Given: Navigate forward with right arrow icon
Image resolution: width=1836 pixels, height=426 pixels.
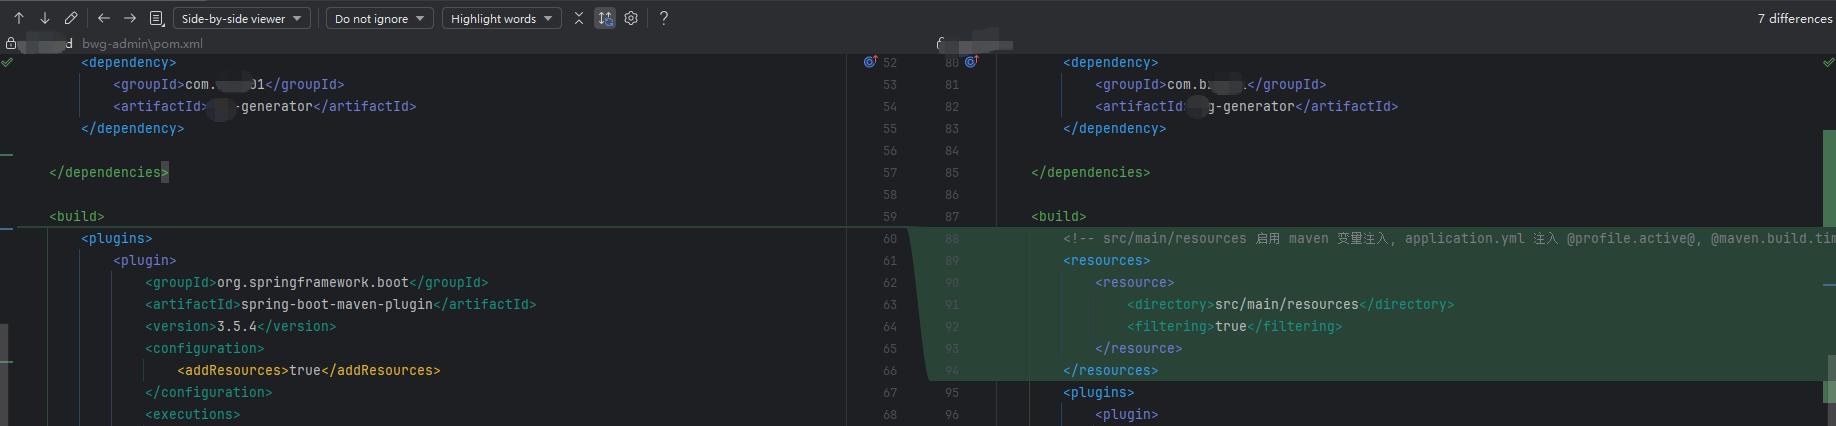Looking at the screenshot, I should pyautogui.click(x=130, y=18).
